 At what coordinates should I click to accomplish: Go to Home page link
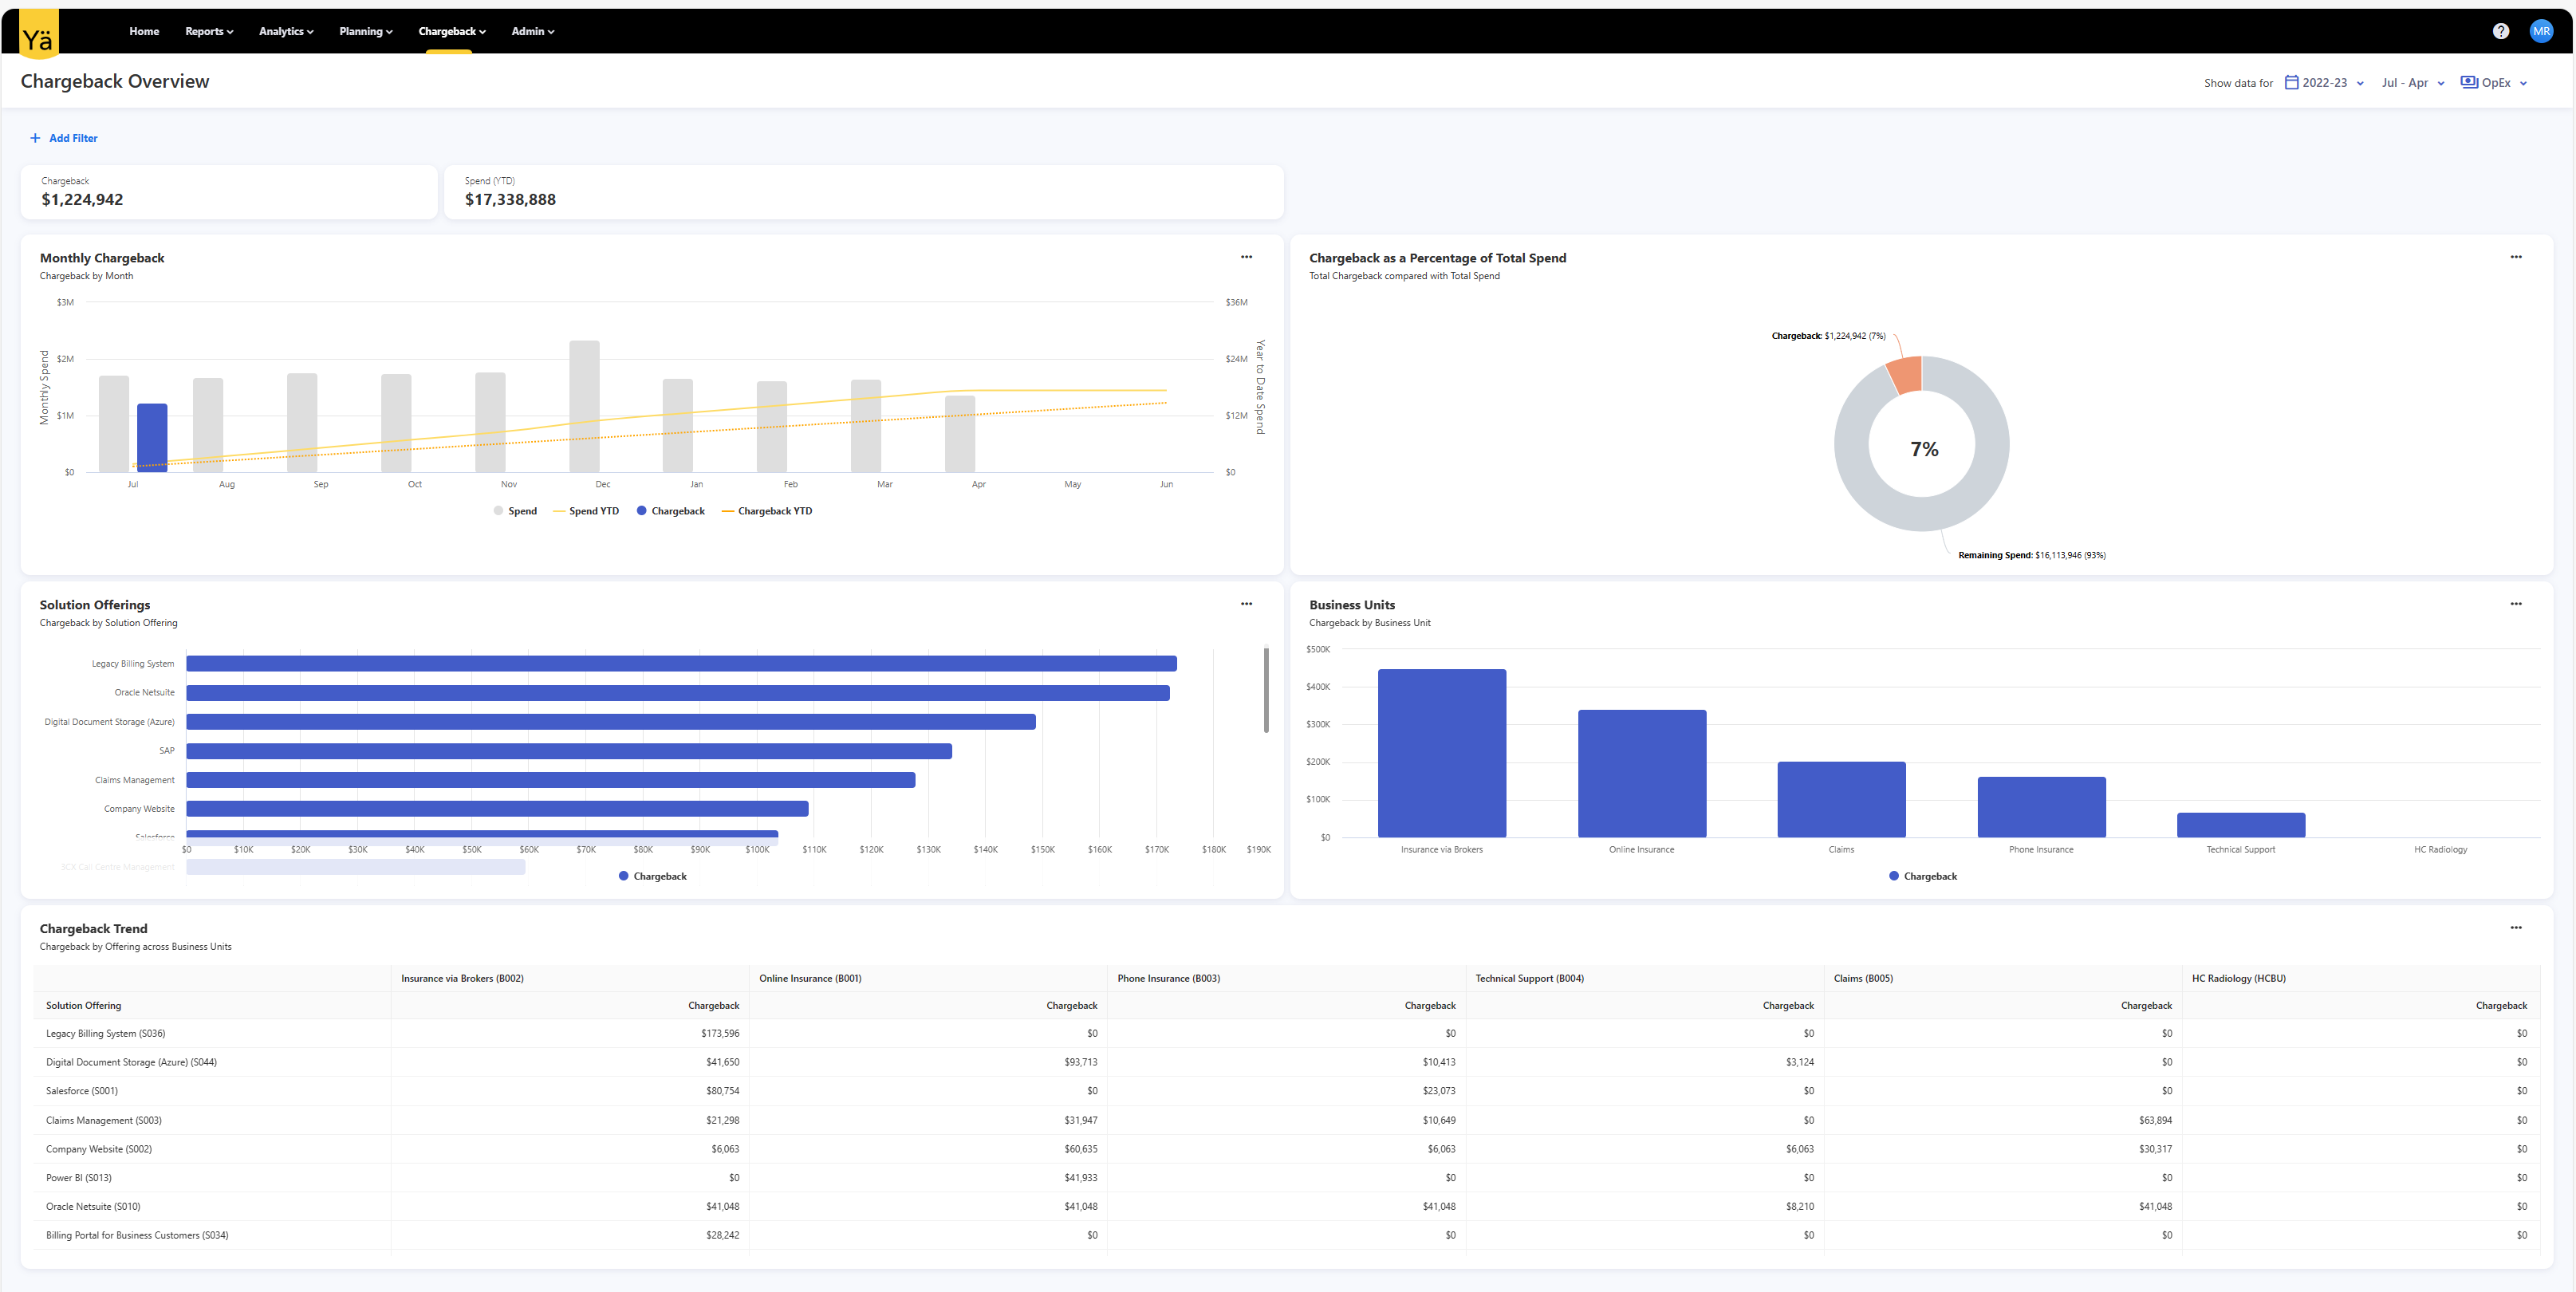point(144,31)
